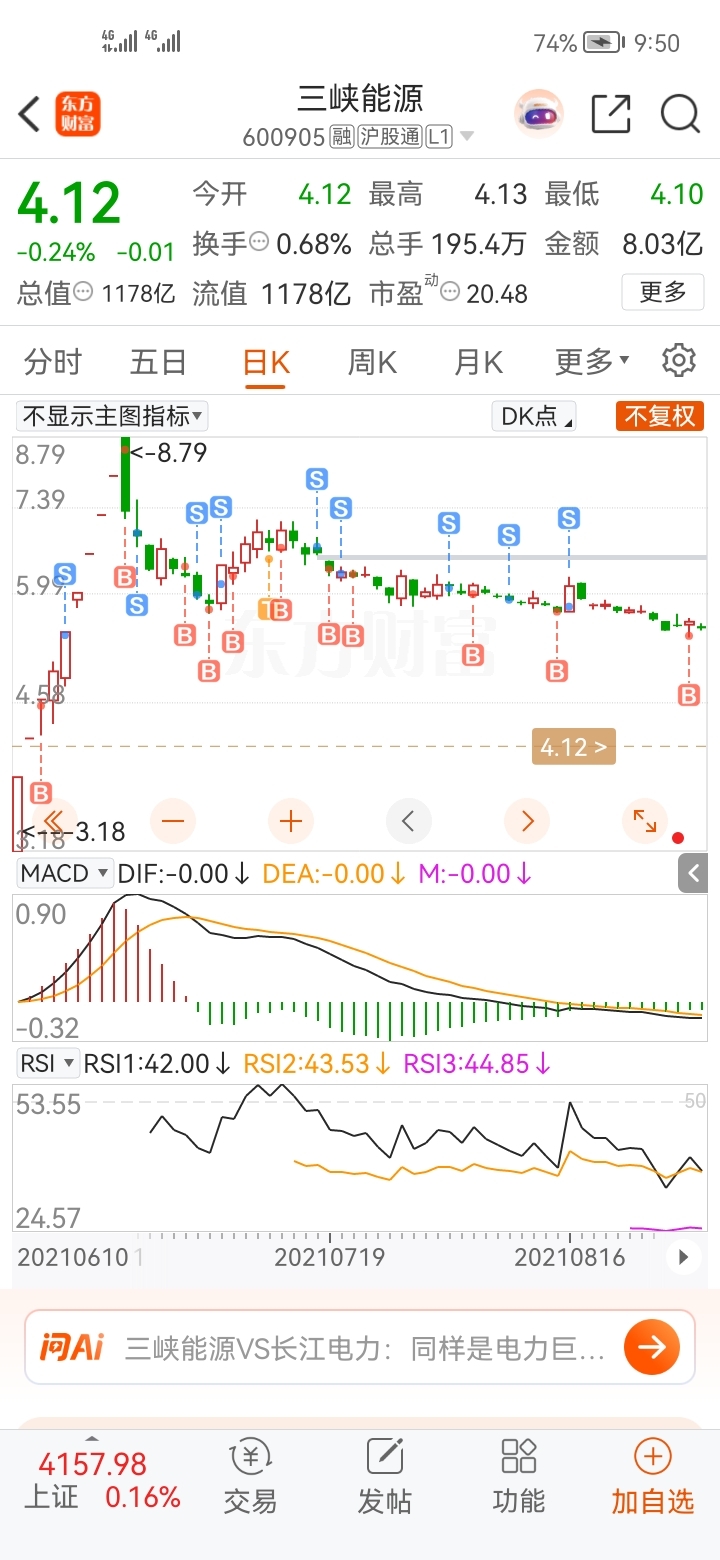Screen dimensions: 720x1560
Task: Open 不显示主图指标 indicator dropdown
Action: point(111,416)
